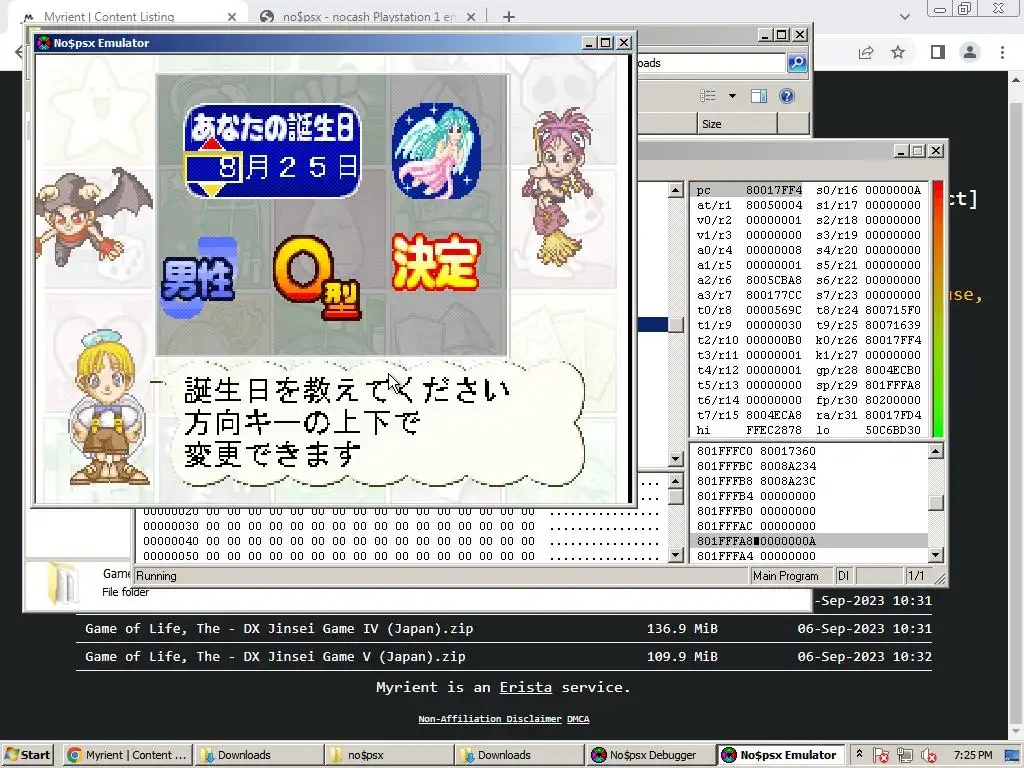Select the pc register row
The image size is (1024, 768).
748,190
